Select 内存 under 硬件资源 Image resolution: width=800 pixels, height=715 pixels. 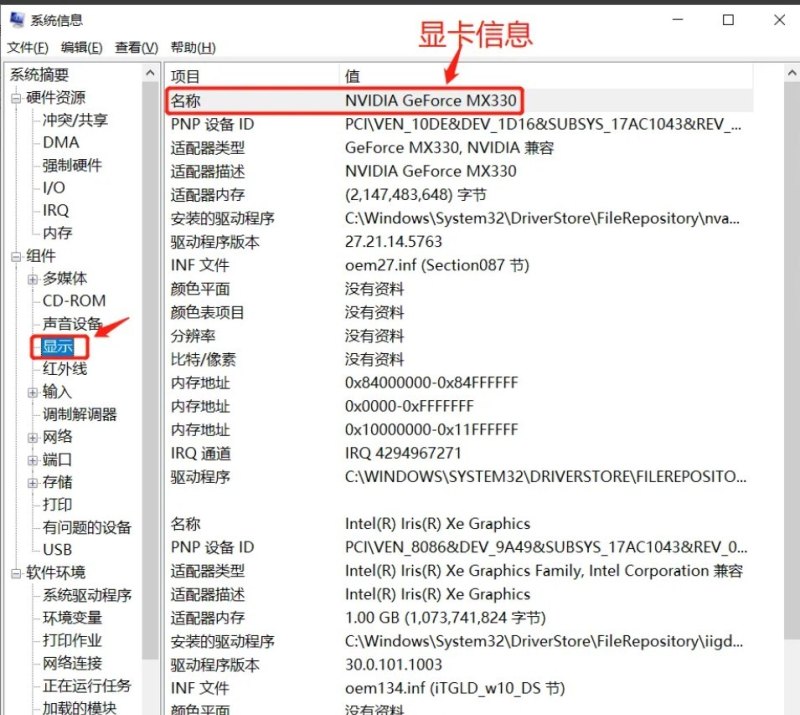[x=57, y=233]
